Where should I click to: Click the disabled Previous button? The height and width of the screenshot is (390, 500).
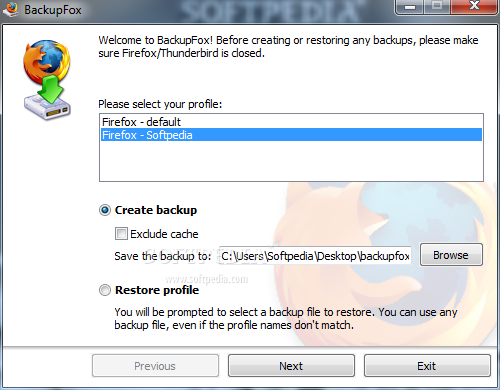click(155, 366)
